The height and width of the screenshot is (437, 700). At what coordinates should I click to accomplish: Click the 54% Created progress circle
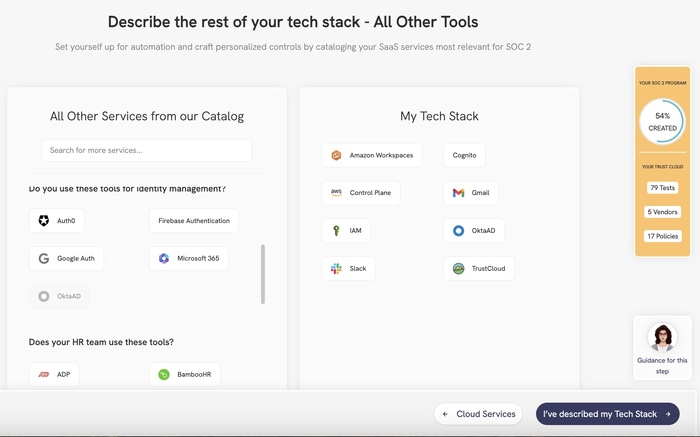(662, 121)
